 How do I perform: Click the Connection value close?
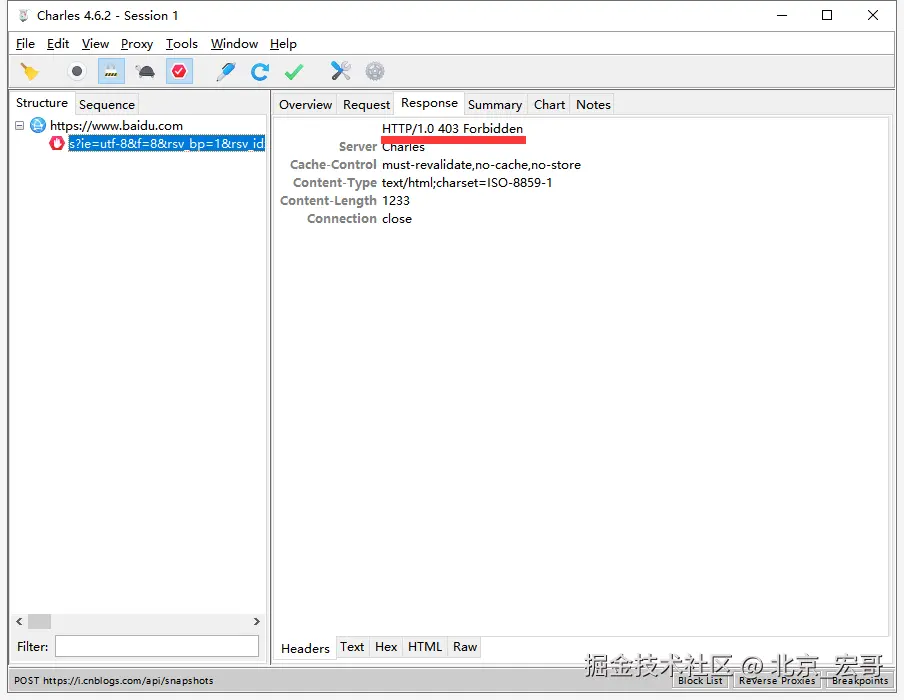(397, 219)
